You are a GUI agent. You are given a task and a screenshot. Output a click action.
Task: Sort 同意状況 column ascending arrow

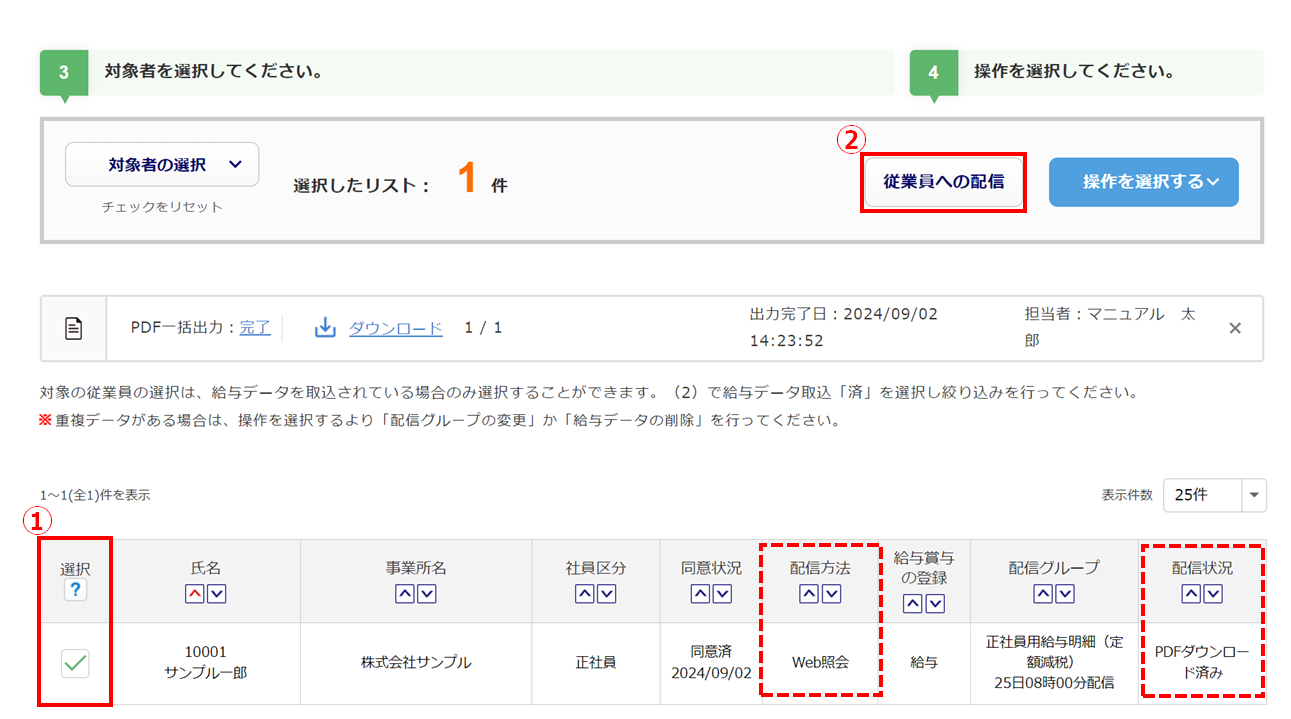pyautogui.click(x=700, y=594)
